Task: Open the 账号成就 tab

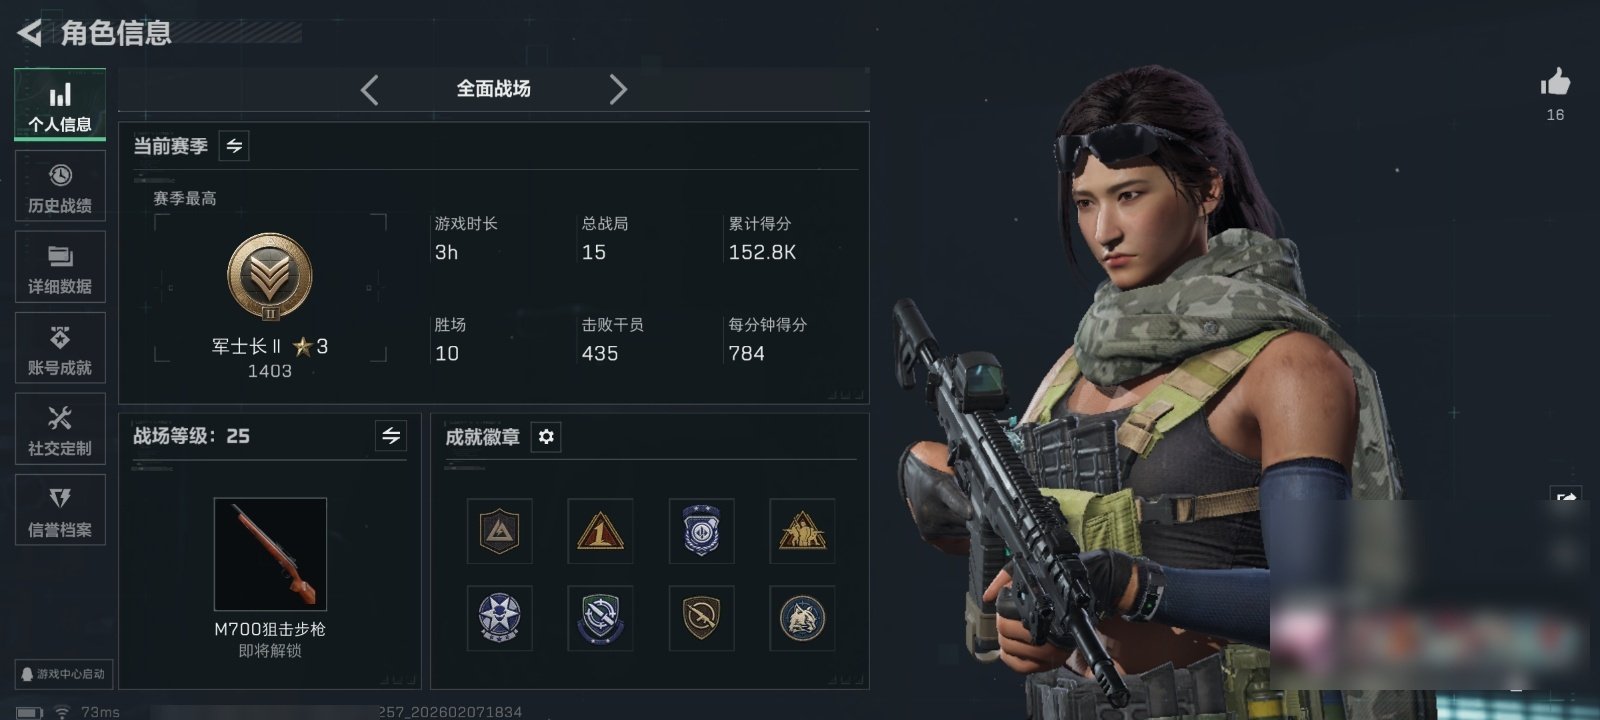Action: [x=60, y=348]
